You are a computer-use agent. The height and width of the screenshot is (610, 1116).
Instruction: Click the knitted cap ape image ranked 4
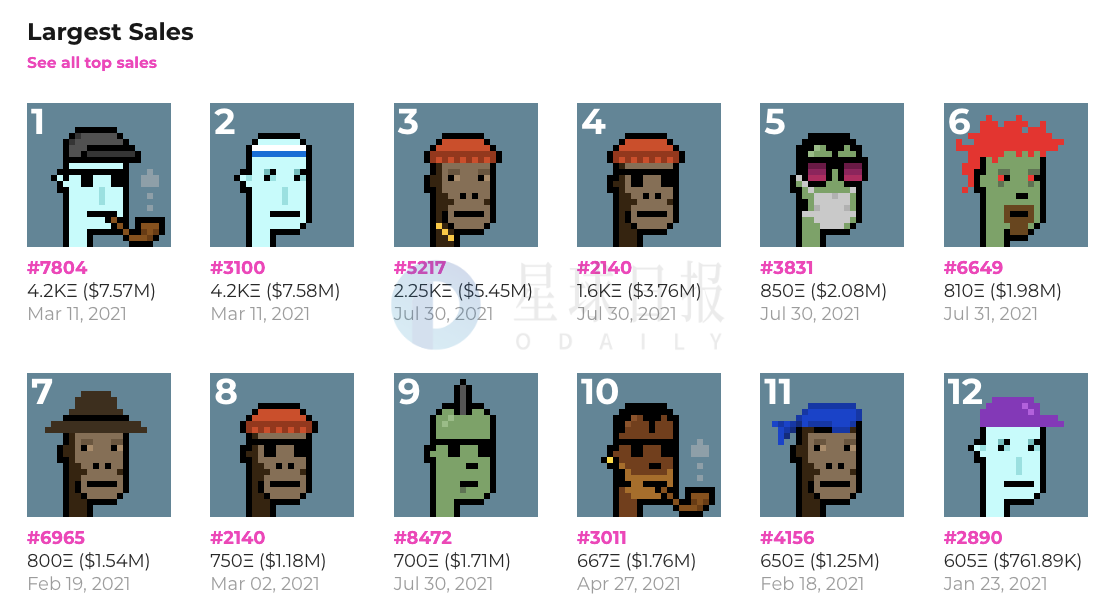[x=648, y=175]
